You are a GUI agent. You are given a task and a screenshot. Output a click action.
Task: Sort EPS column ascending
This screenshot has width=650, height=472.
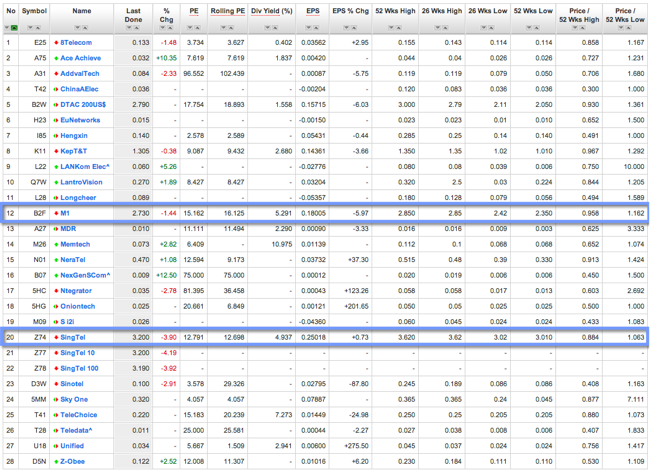(316, 28)
